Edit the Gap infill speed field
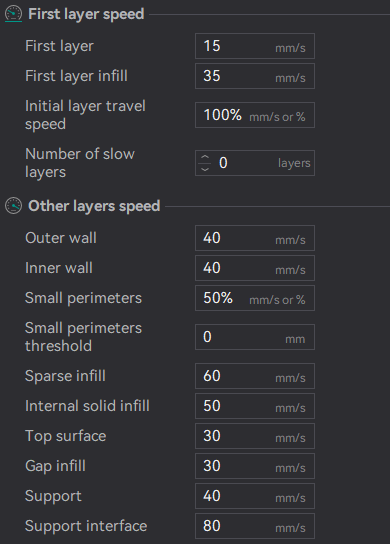 255,466
